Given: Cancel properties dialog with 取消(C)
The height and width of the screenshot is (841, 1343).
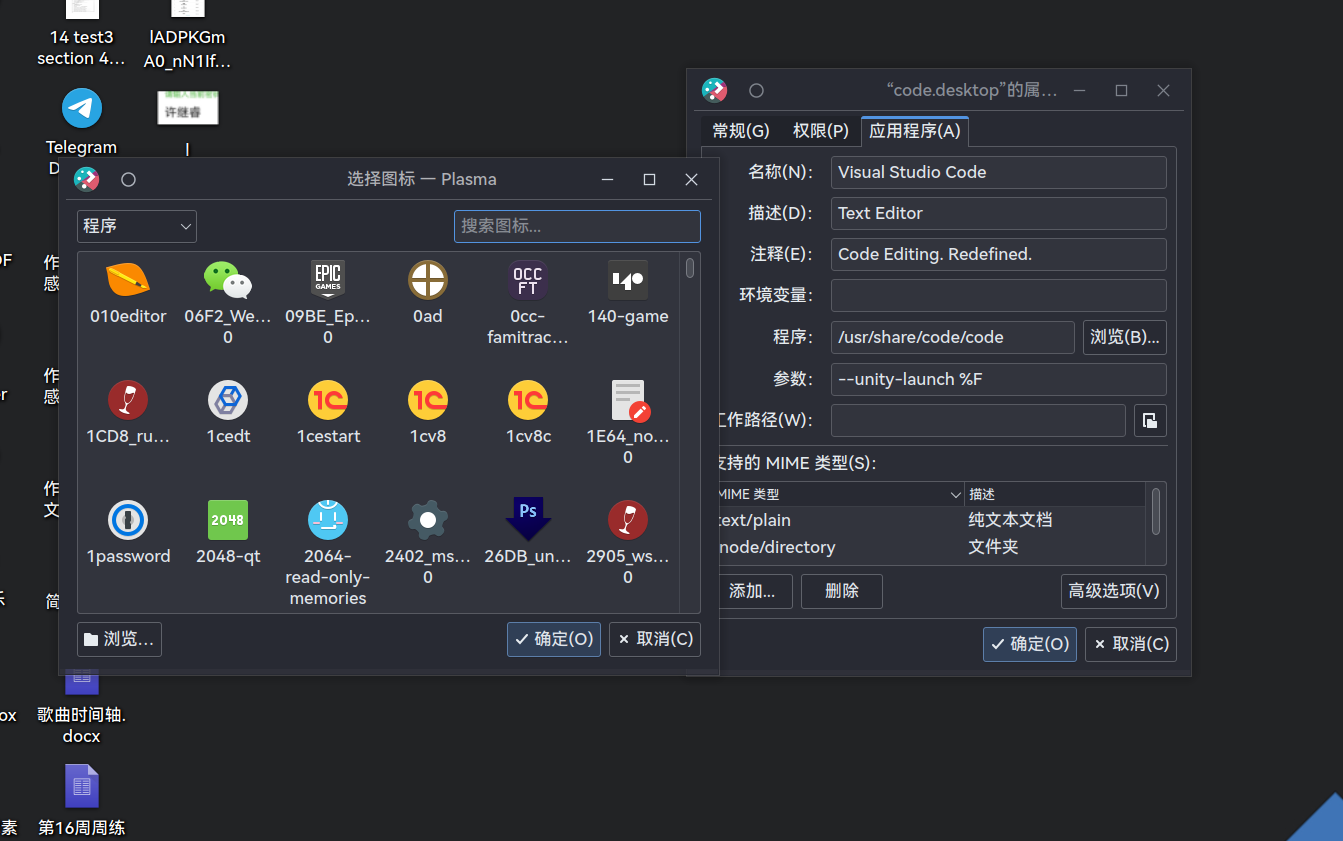Looking at the screenshot, I should [x=1131, y=644].
